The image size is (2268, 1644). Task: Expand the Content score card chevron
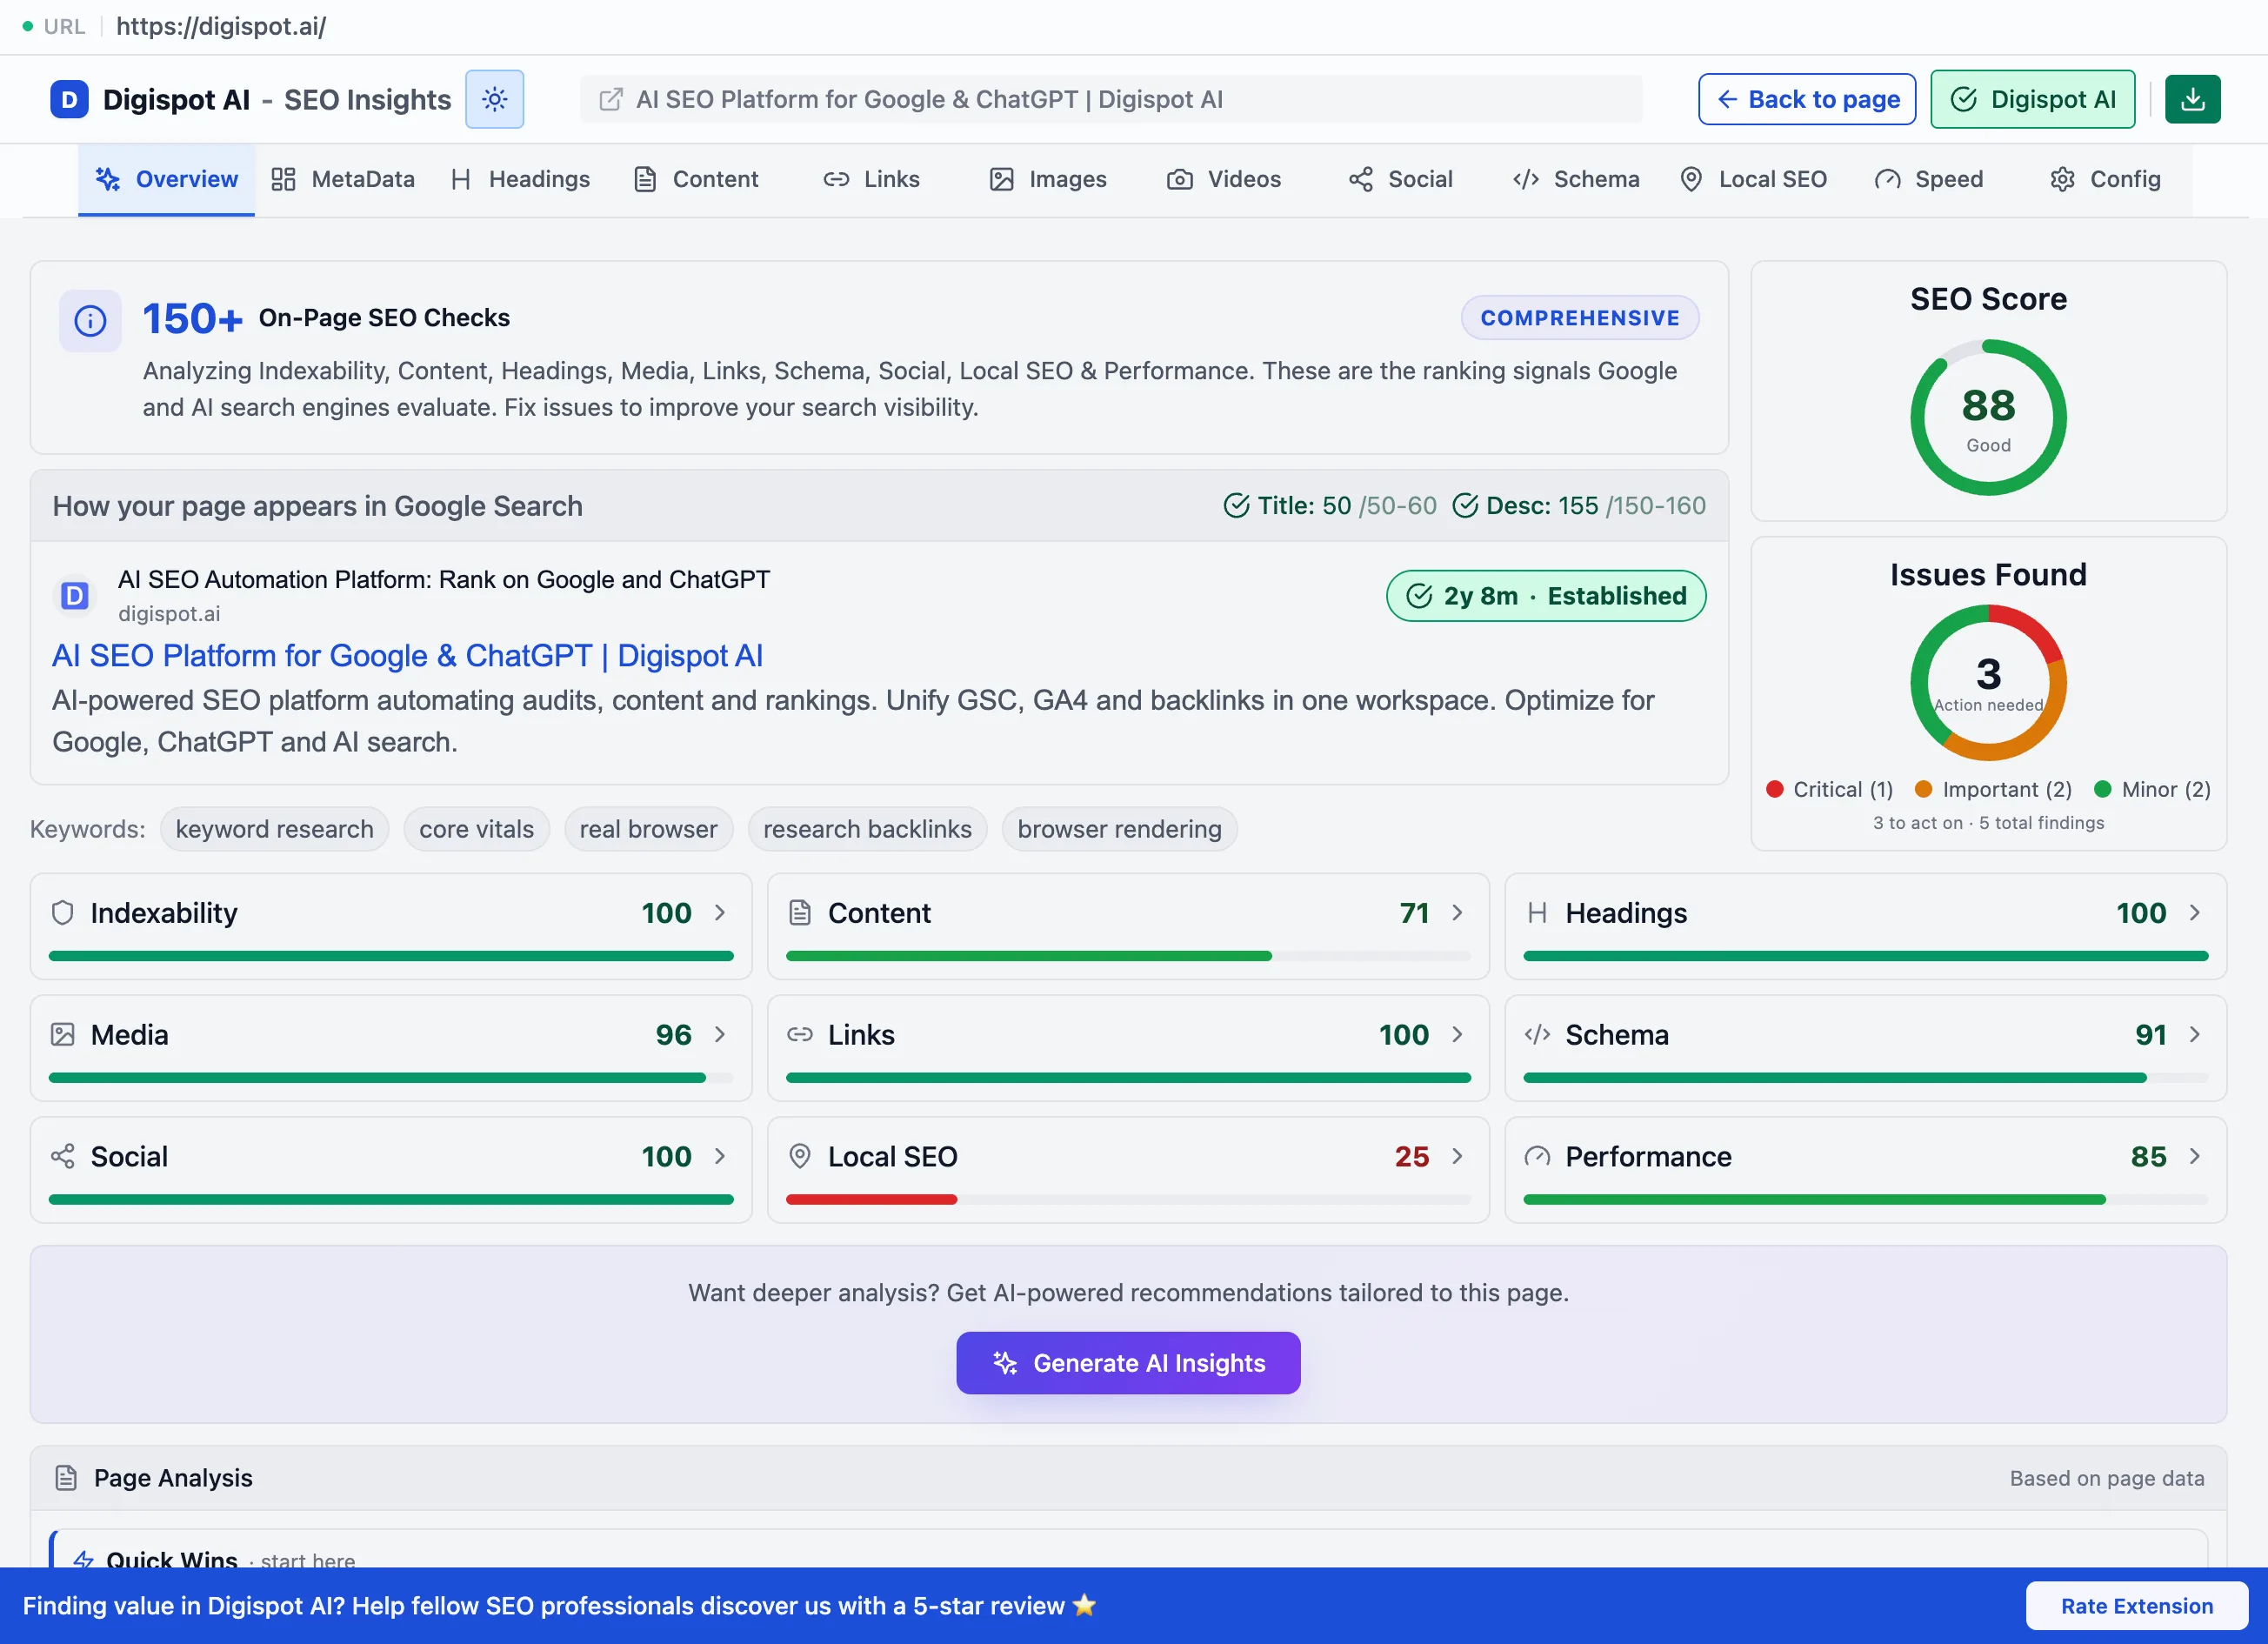pyautogui.click(x=1457, y=912)
